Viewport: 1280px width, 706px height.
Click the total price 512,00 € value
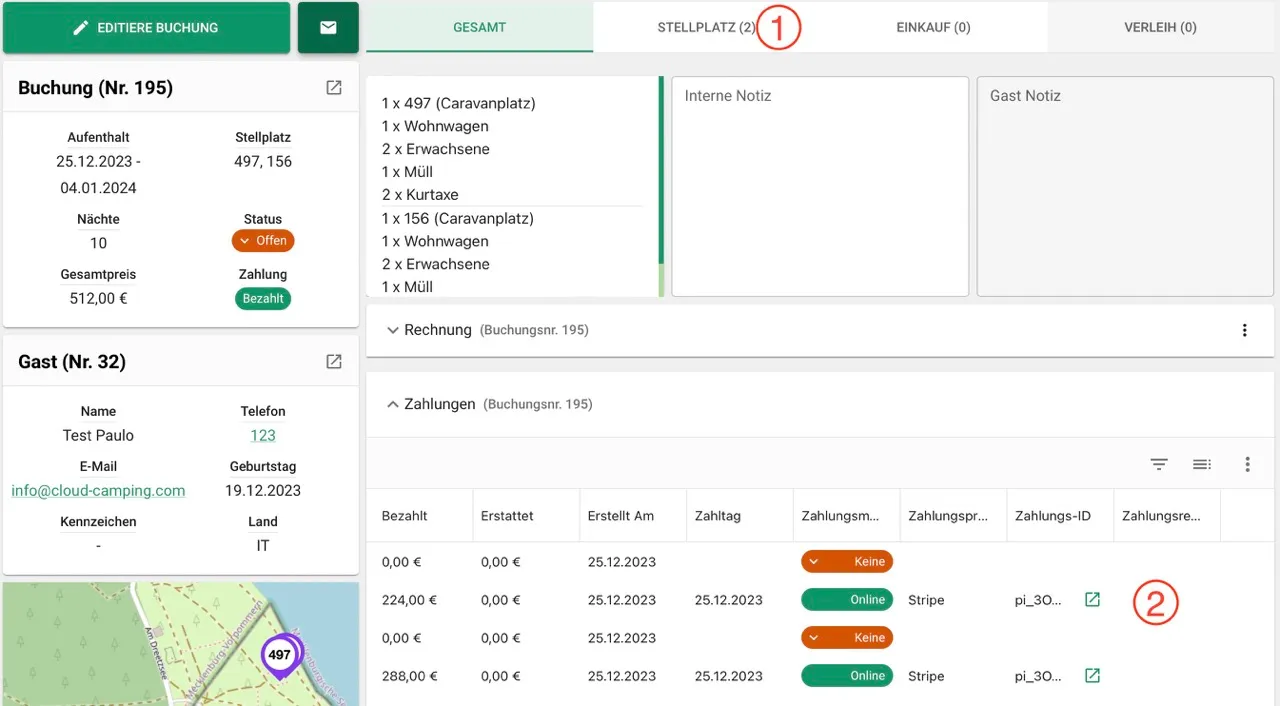98,298
